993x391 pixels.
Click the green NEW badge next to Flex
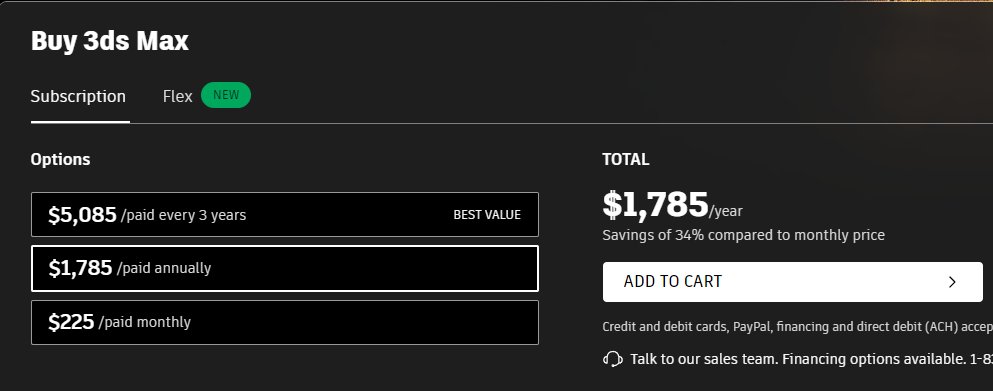(226, 95)
